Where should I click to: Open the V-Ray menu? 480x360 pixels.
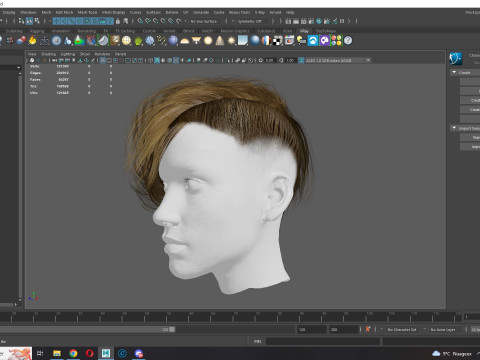(260, 12)
